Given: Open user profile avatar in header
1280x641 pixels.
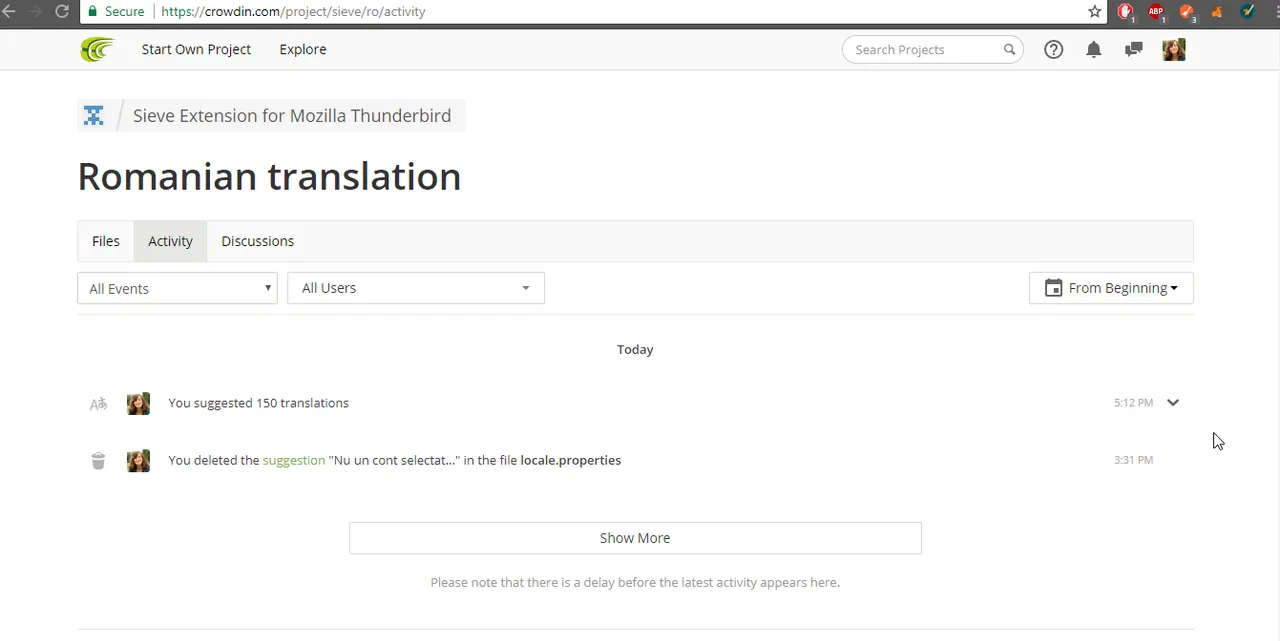Looking at the screenshot, I should 1174,49.
